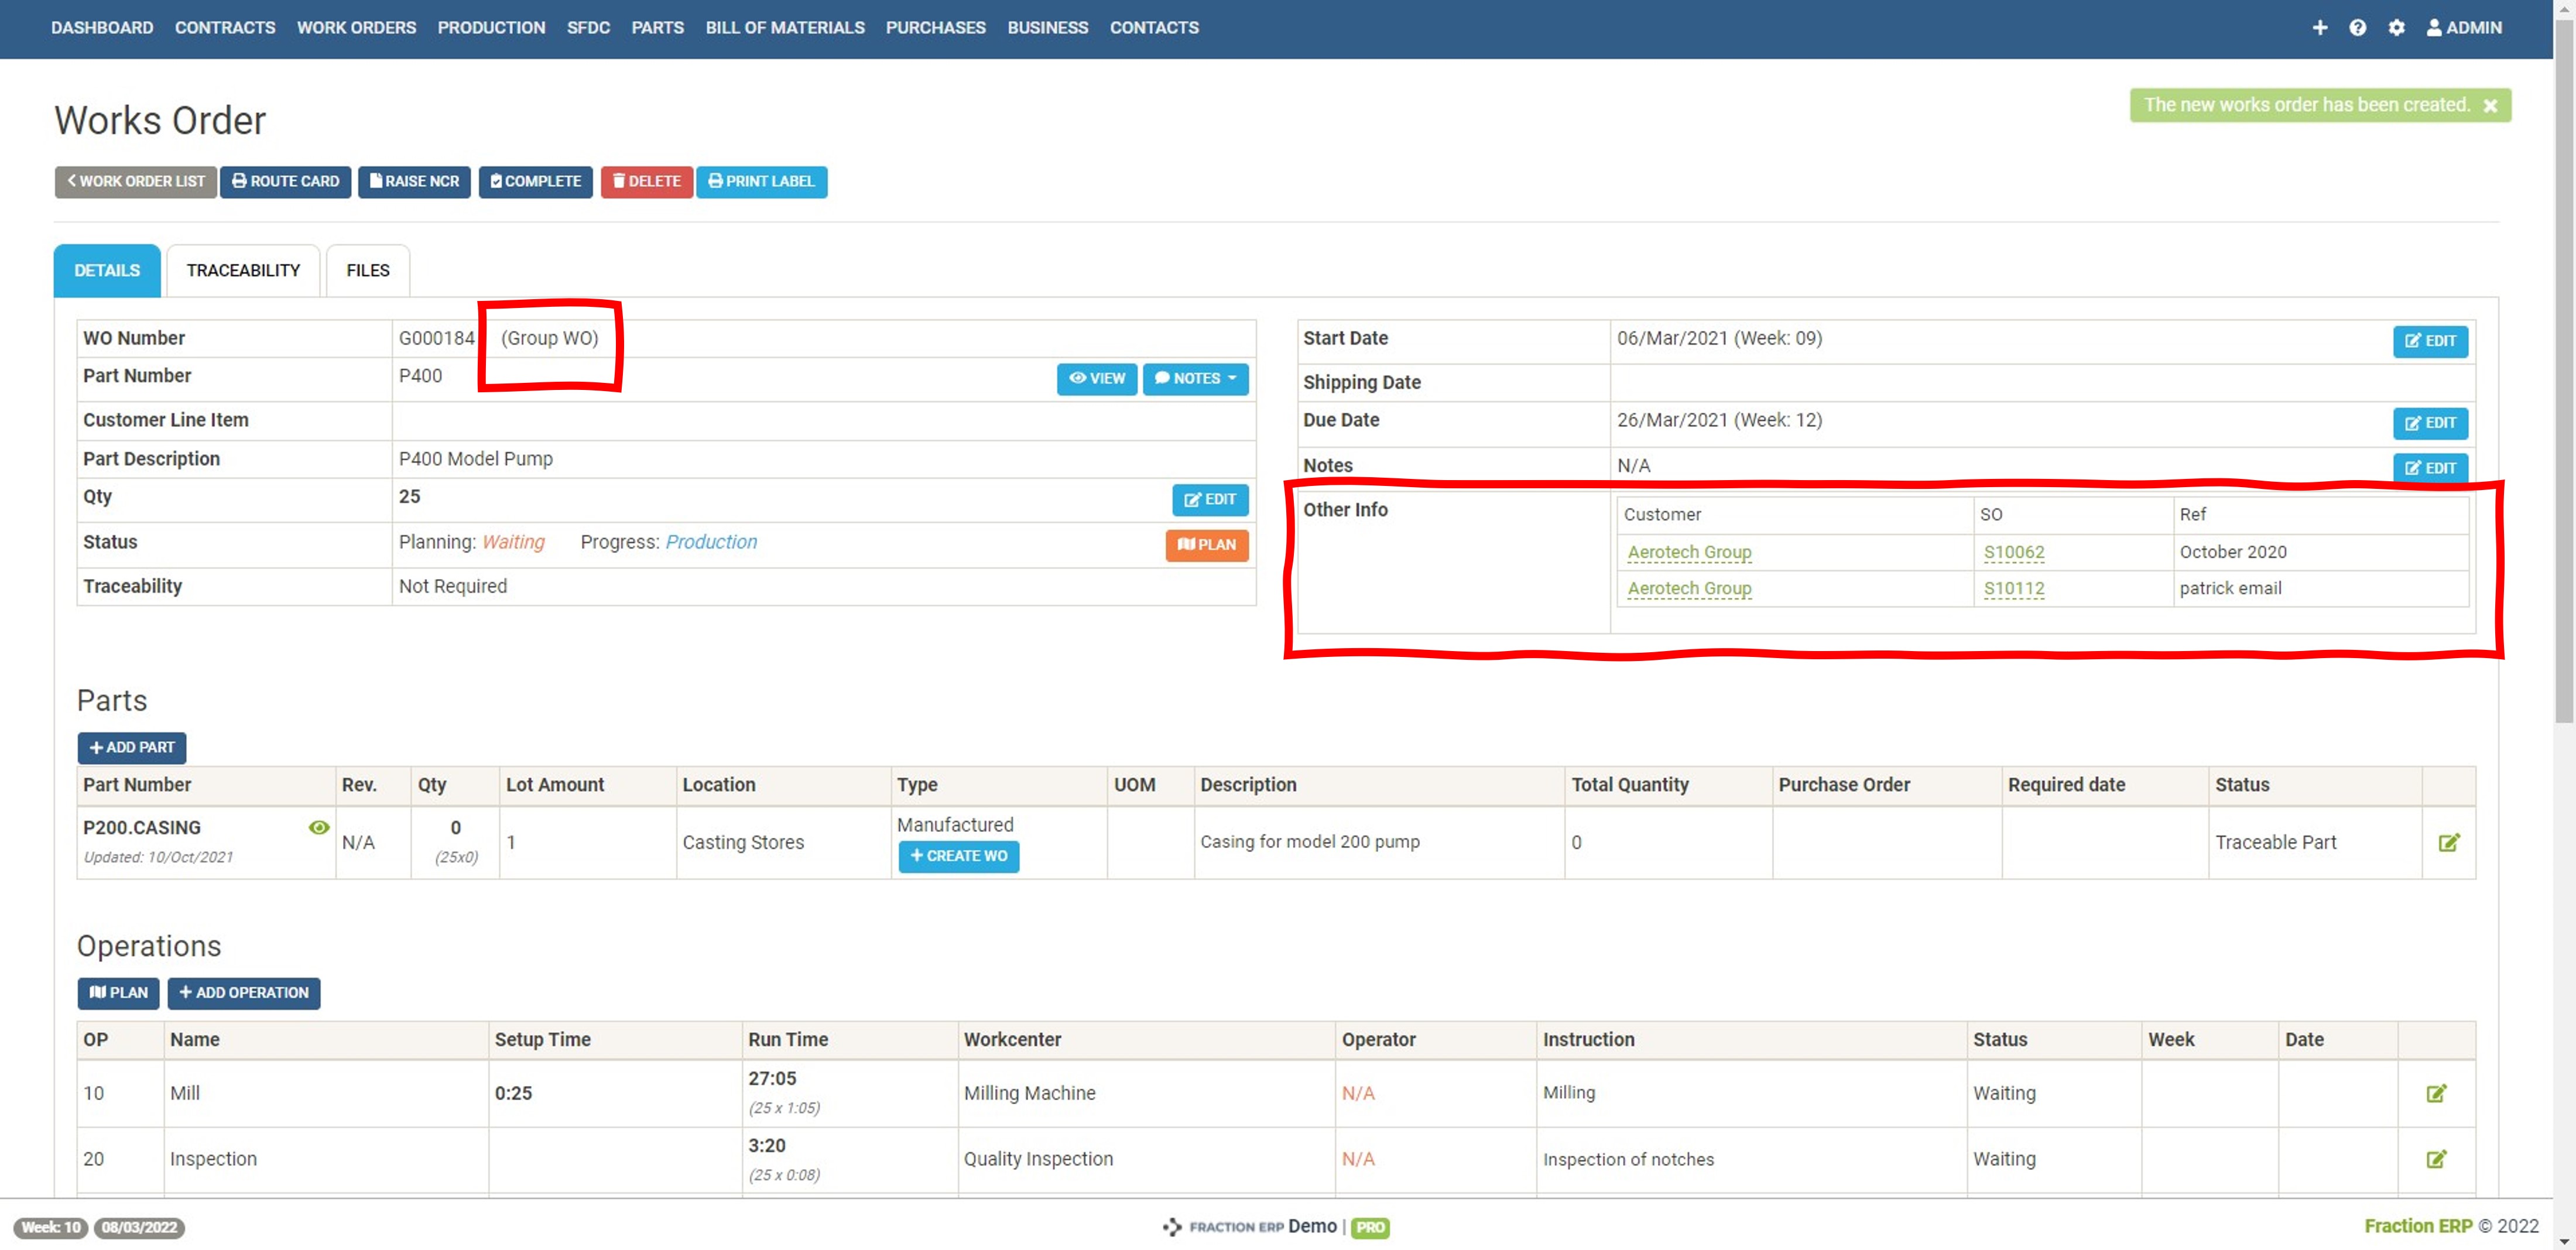This screenshot has width=2576, height=1250.
Task: Dismiss the works order created notification
Action: coord(2490,105)
